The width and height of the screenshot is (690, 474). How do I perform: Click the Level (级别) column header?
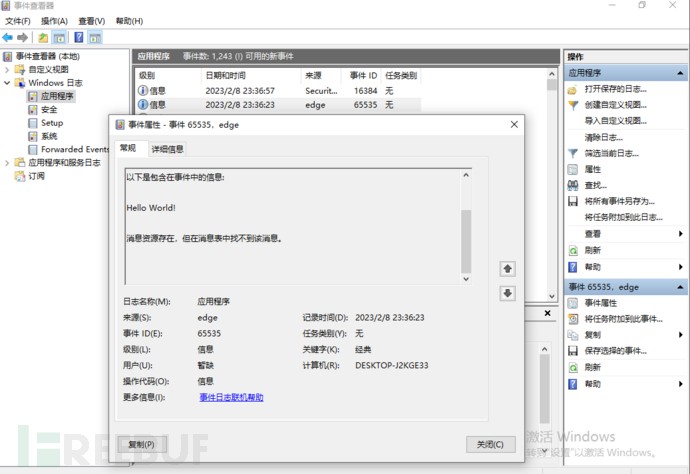(x=168, y=76)
